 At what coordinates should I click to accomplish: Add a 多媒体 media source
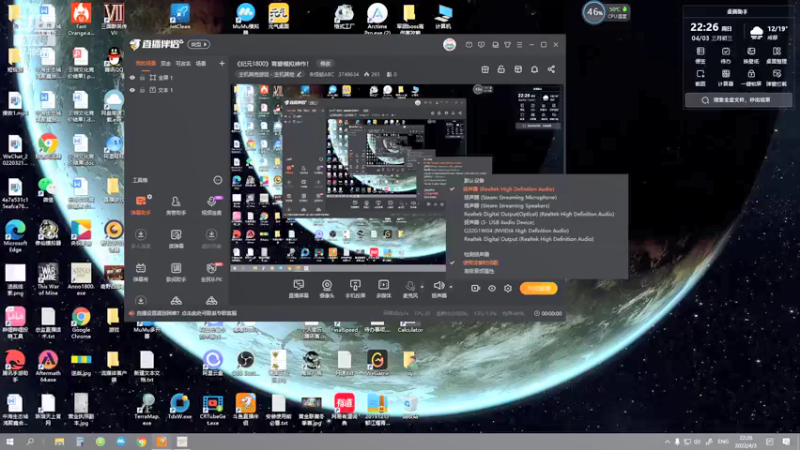pyautogui.click(x=383, y=289)
